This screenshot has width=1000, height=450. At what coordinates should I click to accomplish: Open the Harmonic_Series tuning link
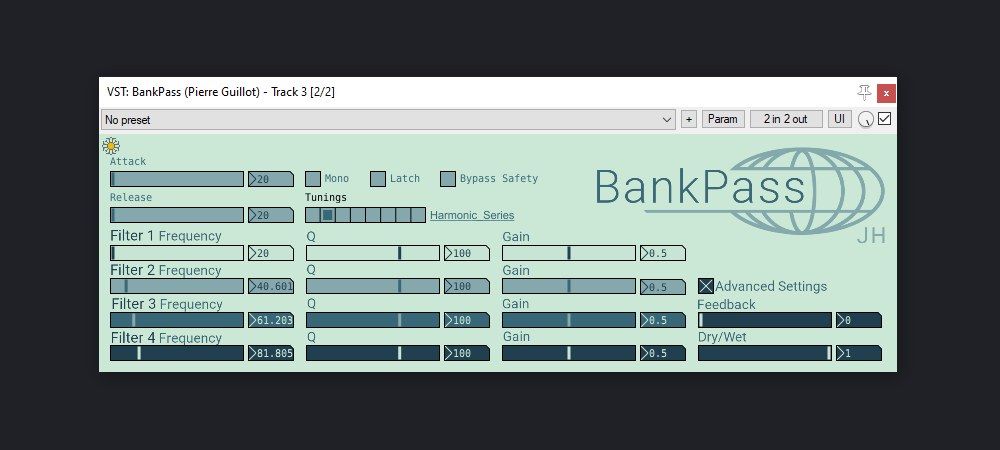[x=472, y=215]
